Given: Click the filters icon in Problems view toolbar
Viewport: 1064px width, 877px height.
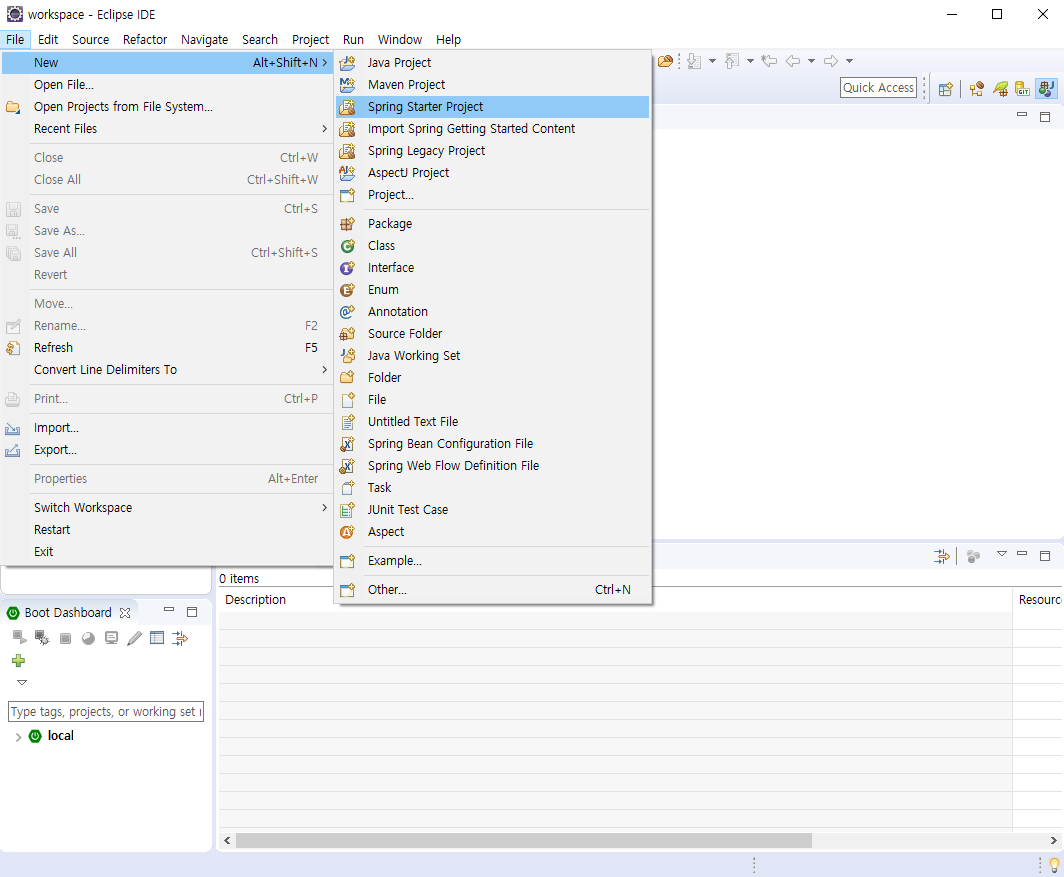Looking at the screenshot, I should click(942, 557).
